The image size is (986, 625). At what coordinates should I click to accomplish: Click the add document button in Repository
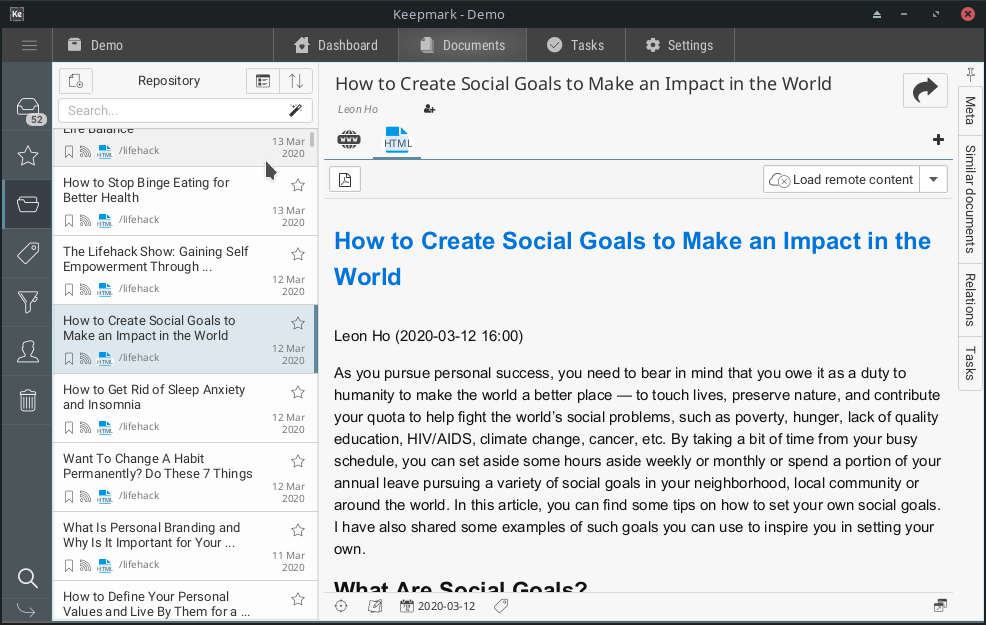click(x=77, y=81)
